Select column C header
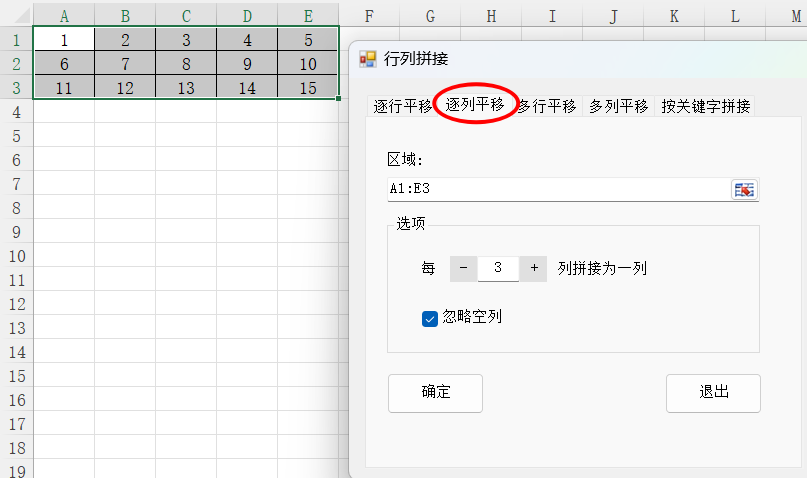The width and height of the screenshot is (807, 478). click(x=186, y=15)
